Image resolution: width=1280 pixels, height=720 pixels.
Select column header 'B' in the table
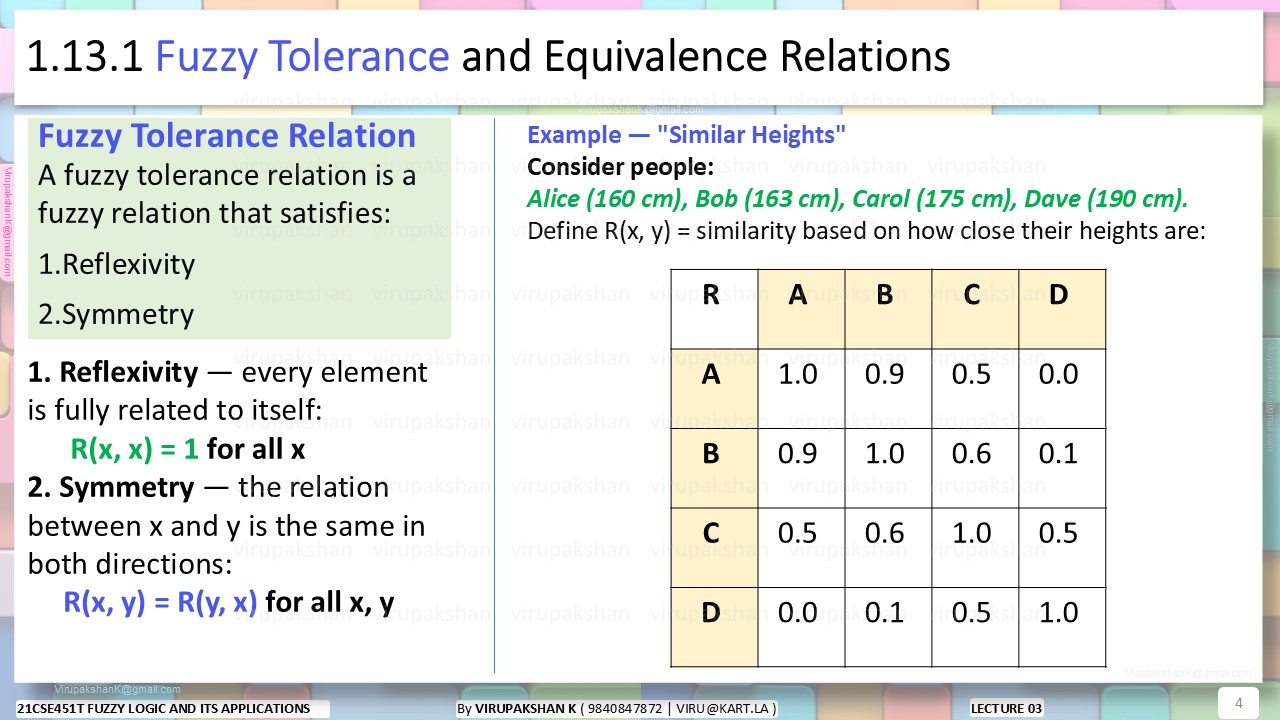coord(888,309)
